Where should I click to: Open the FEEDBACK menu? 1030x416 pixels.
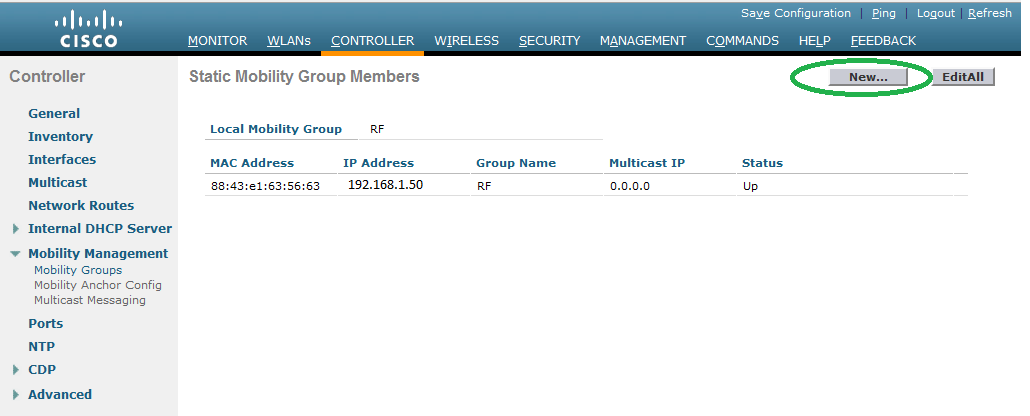pyautogui.click(x=883, y=41)
